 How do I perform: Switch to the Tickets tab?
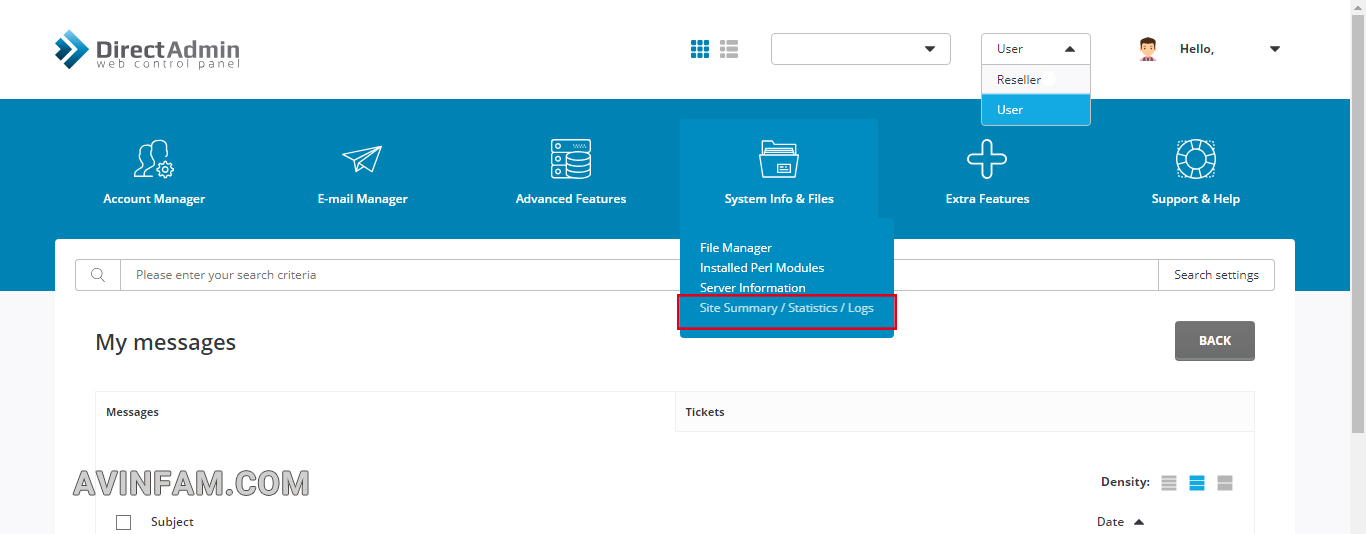pos(965,412)
